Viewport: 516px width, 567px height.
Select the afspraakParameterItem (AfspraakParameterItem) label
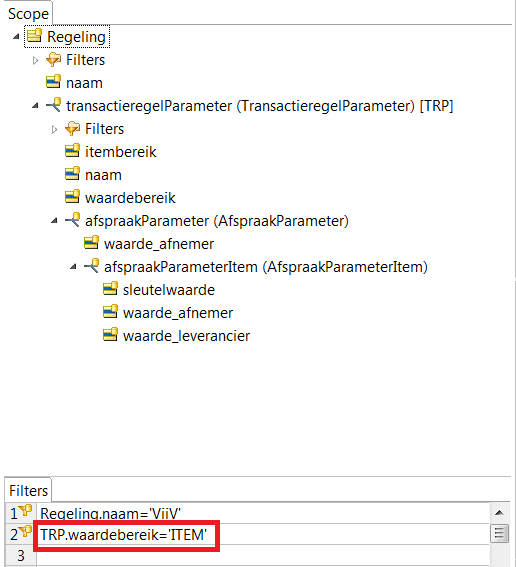coord(266,267)
